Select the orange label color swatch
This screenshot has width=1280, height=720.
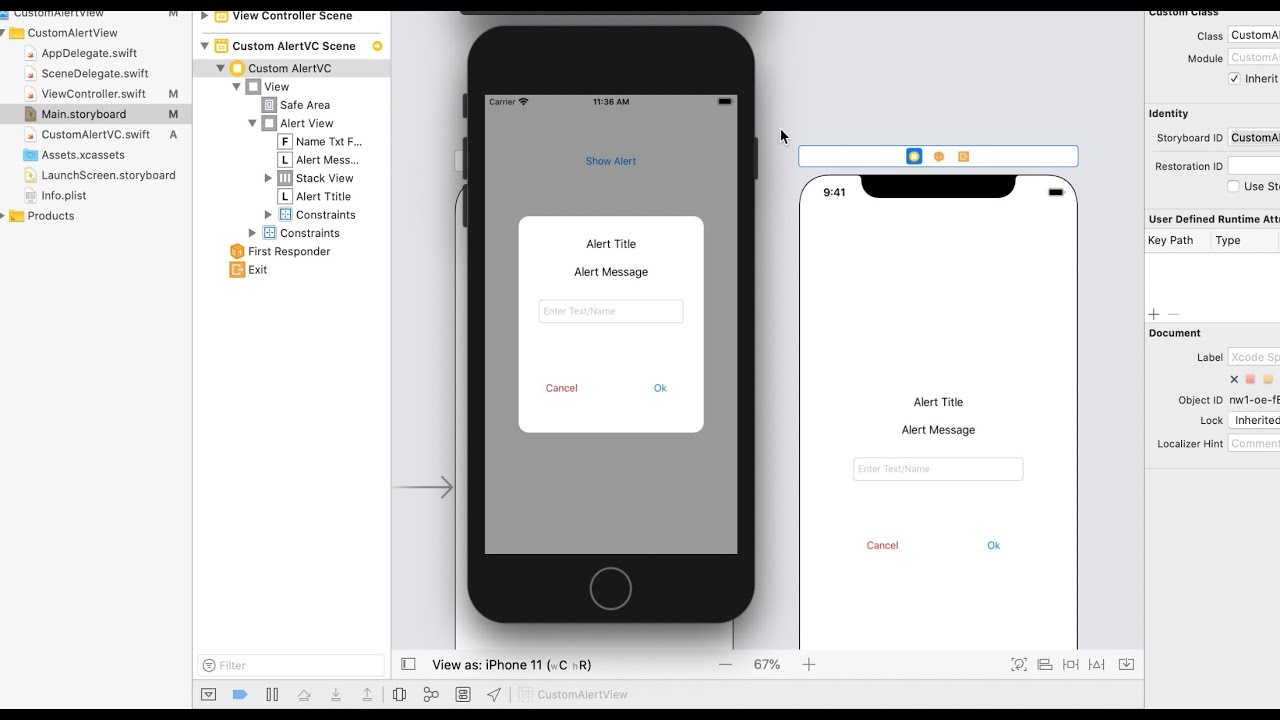pyautogui.click(x=1268, y=379)
